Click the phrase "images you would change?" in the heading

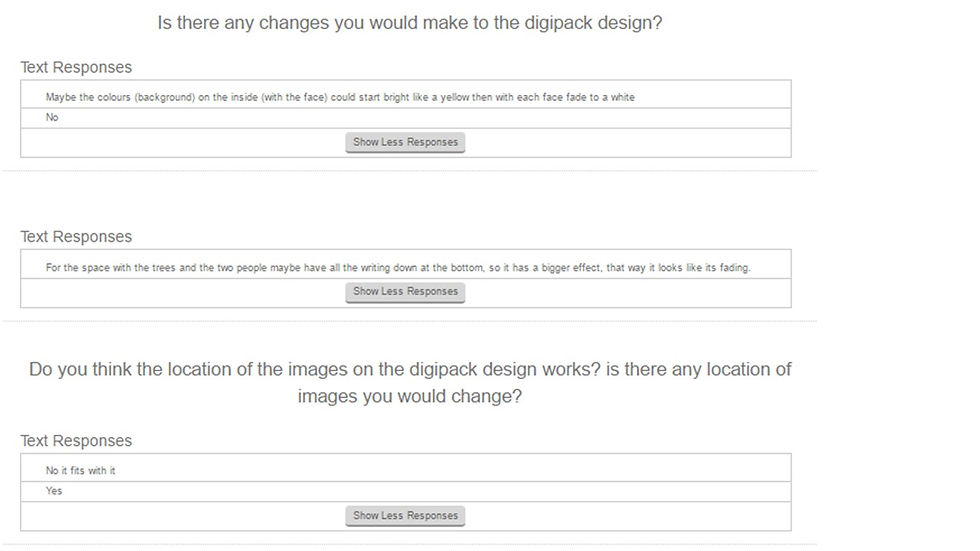(x=409, y=396)
